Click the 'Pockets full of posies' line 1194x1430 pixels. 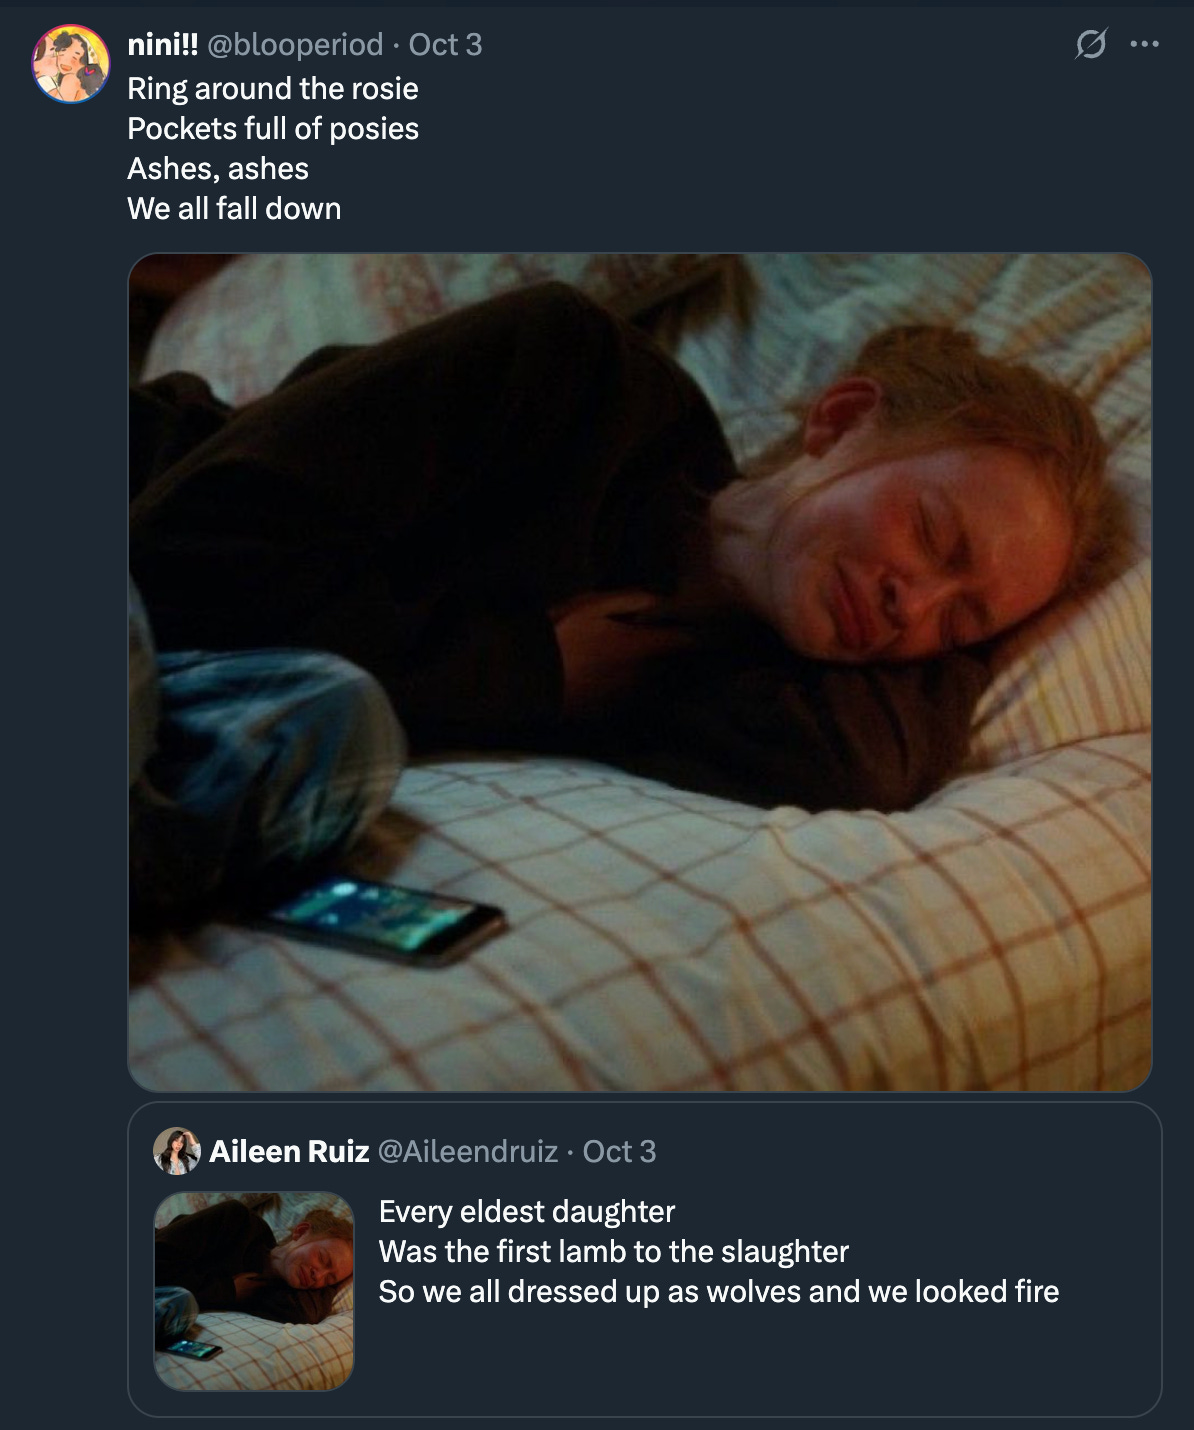click(x=273, y=128)
